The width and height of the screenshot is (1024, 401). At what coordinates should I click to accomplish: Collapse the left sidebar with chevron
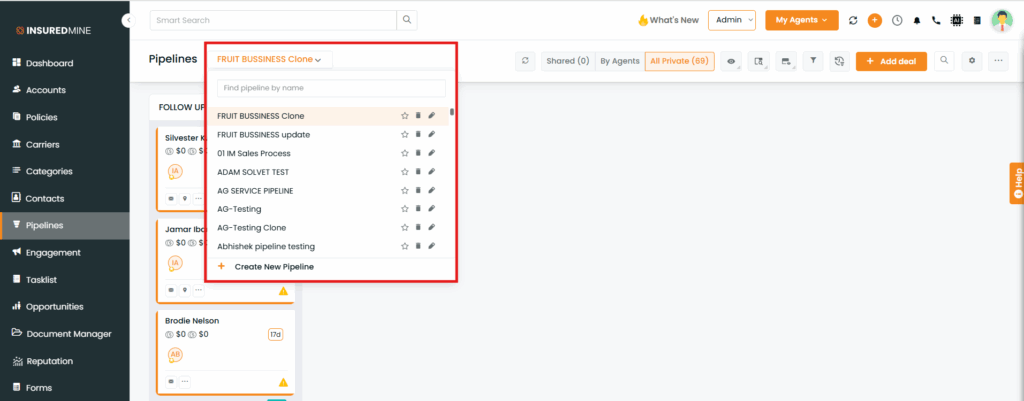coord(128,21)
